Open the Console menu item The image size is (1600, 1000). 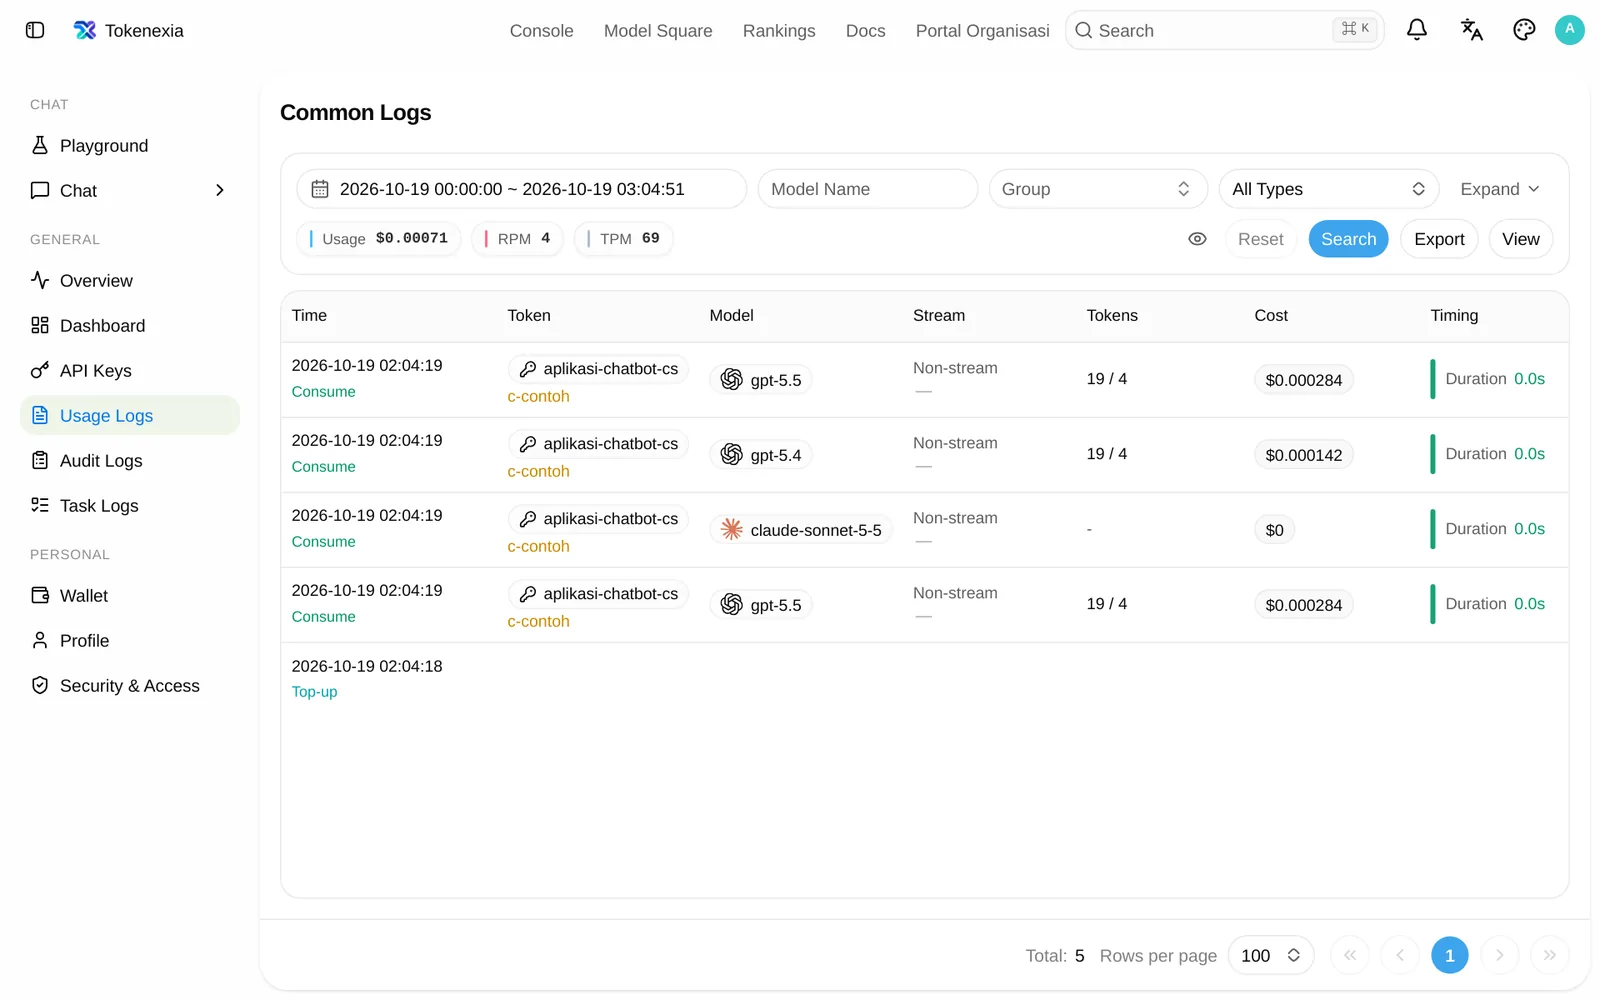pos(541,31)
